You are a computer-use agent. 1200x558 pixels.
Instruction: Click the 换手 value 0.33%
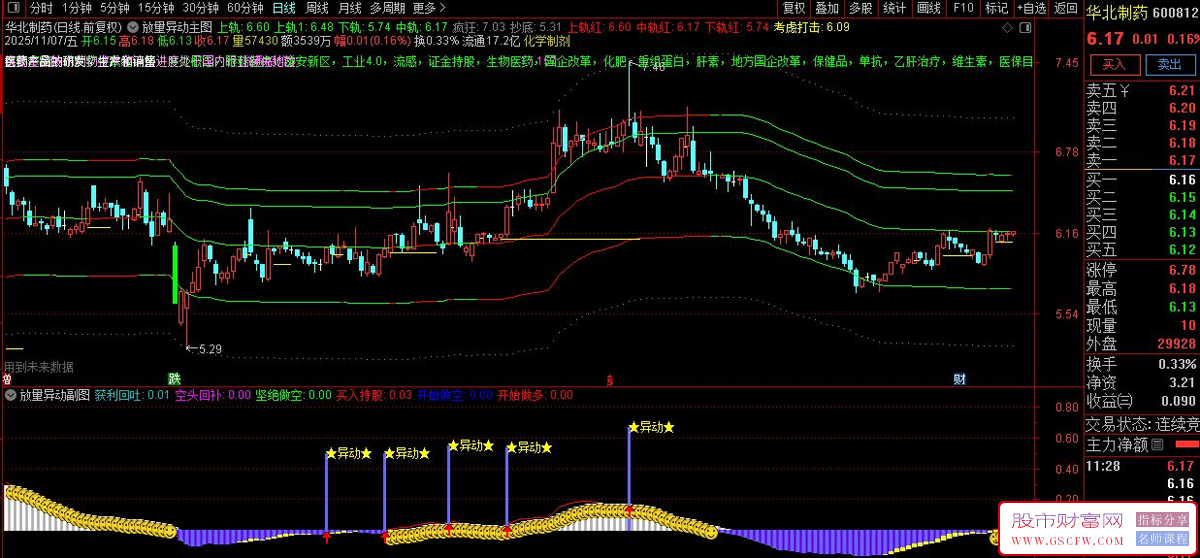pos(1178,363)
